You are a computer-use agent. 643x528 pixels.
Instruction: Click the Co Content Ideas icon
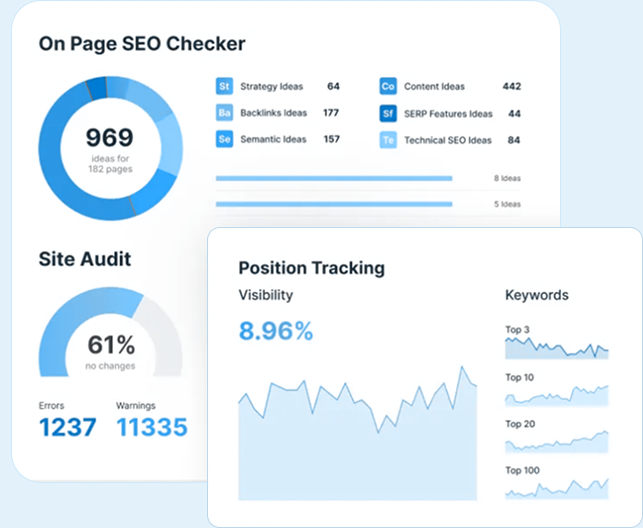[388, 87]
